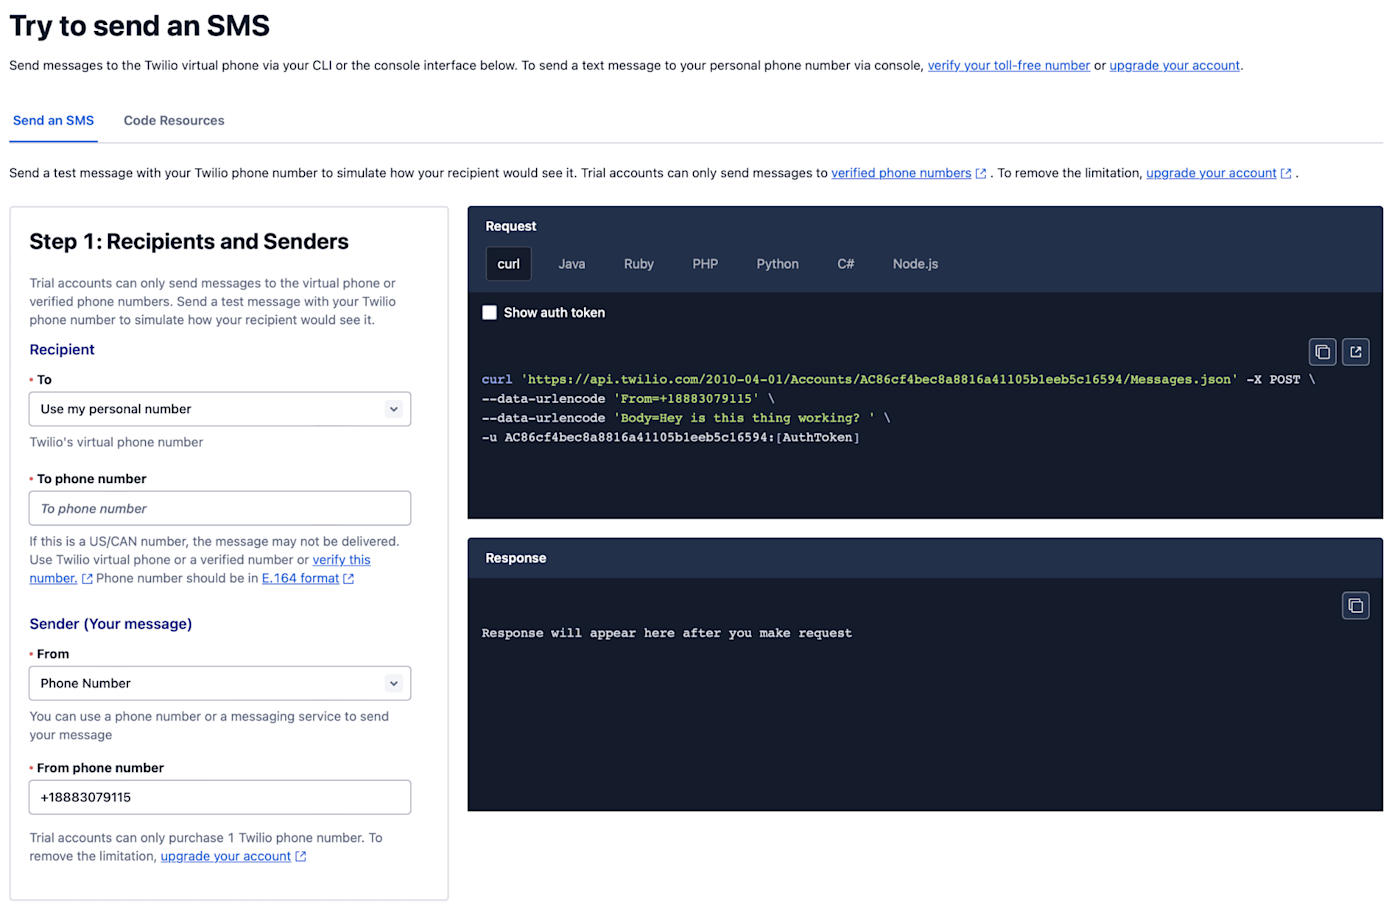Click the Step 1: Recipients and Senders heading
Screen dimensions: 1400x909
point(189,242)
